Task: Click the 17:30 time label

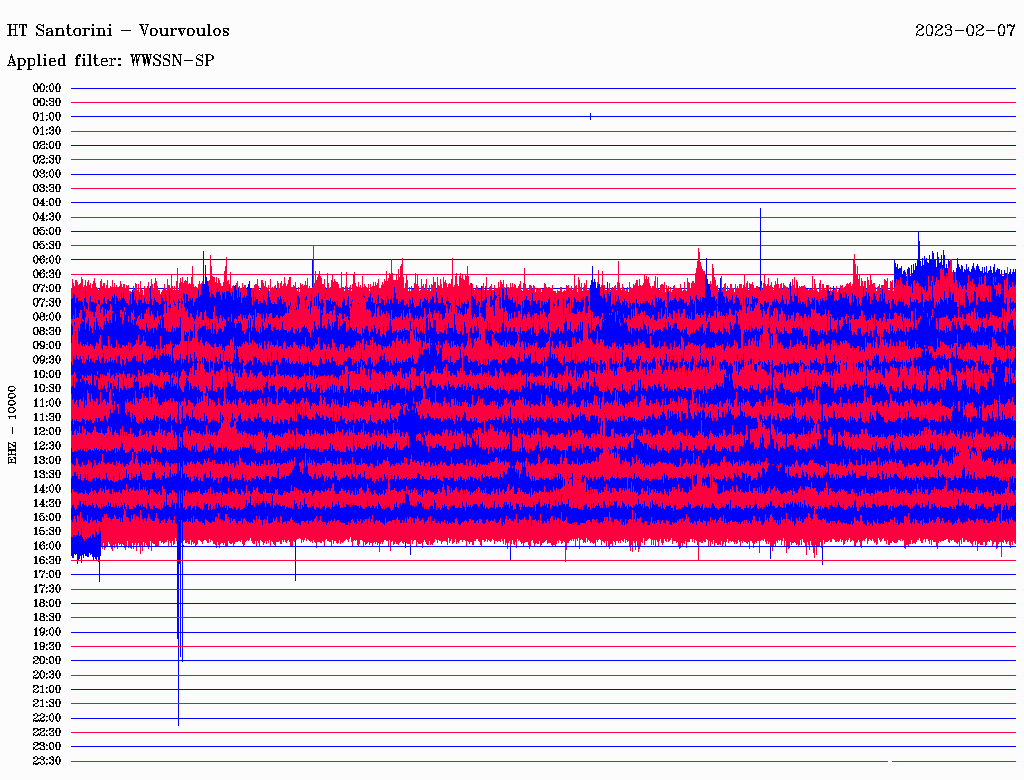Action: (x=47, y=589)
